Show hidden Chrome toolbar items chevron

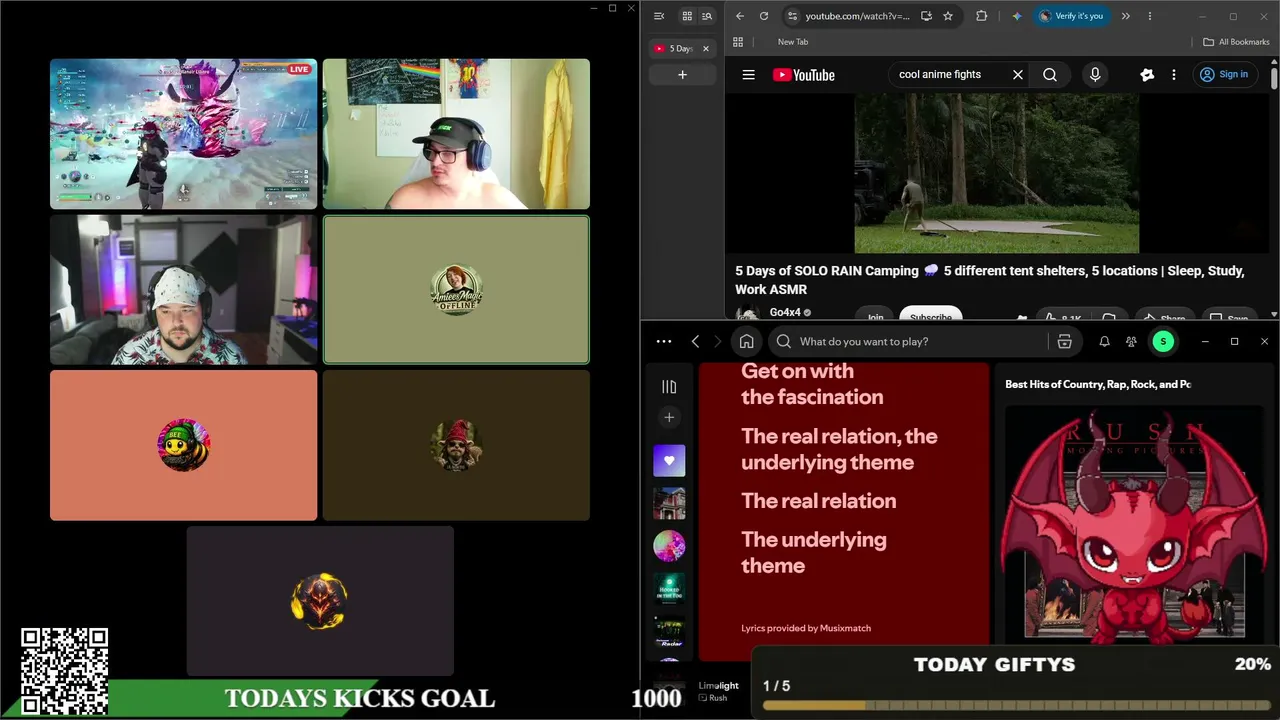coord(1125,16)
